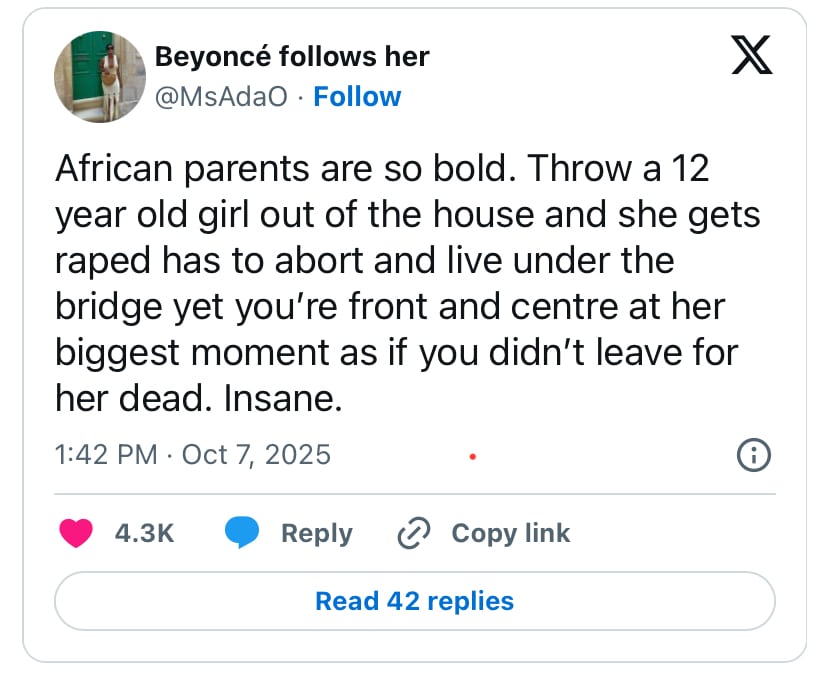Follow the @MsAdaO account
This screenshot has height=680, width=828.
[x=357, y=97]
